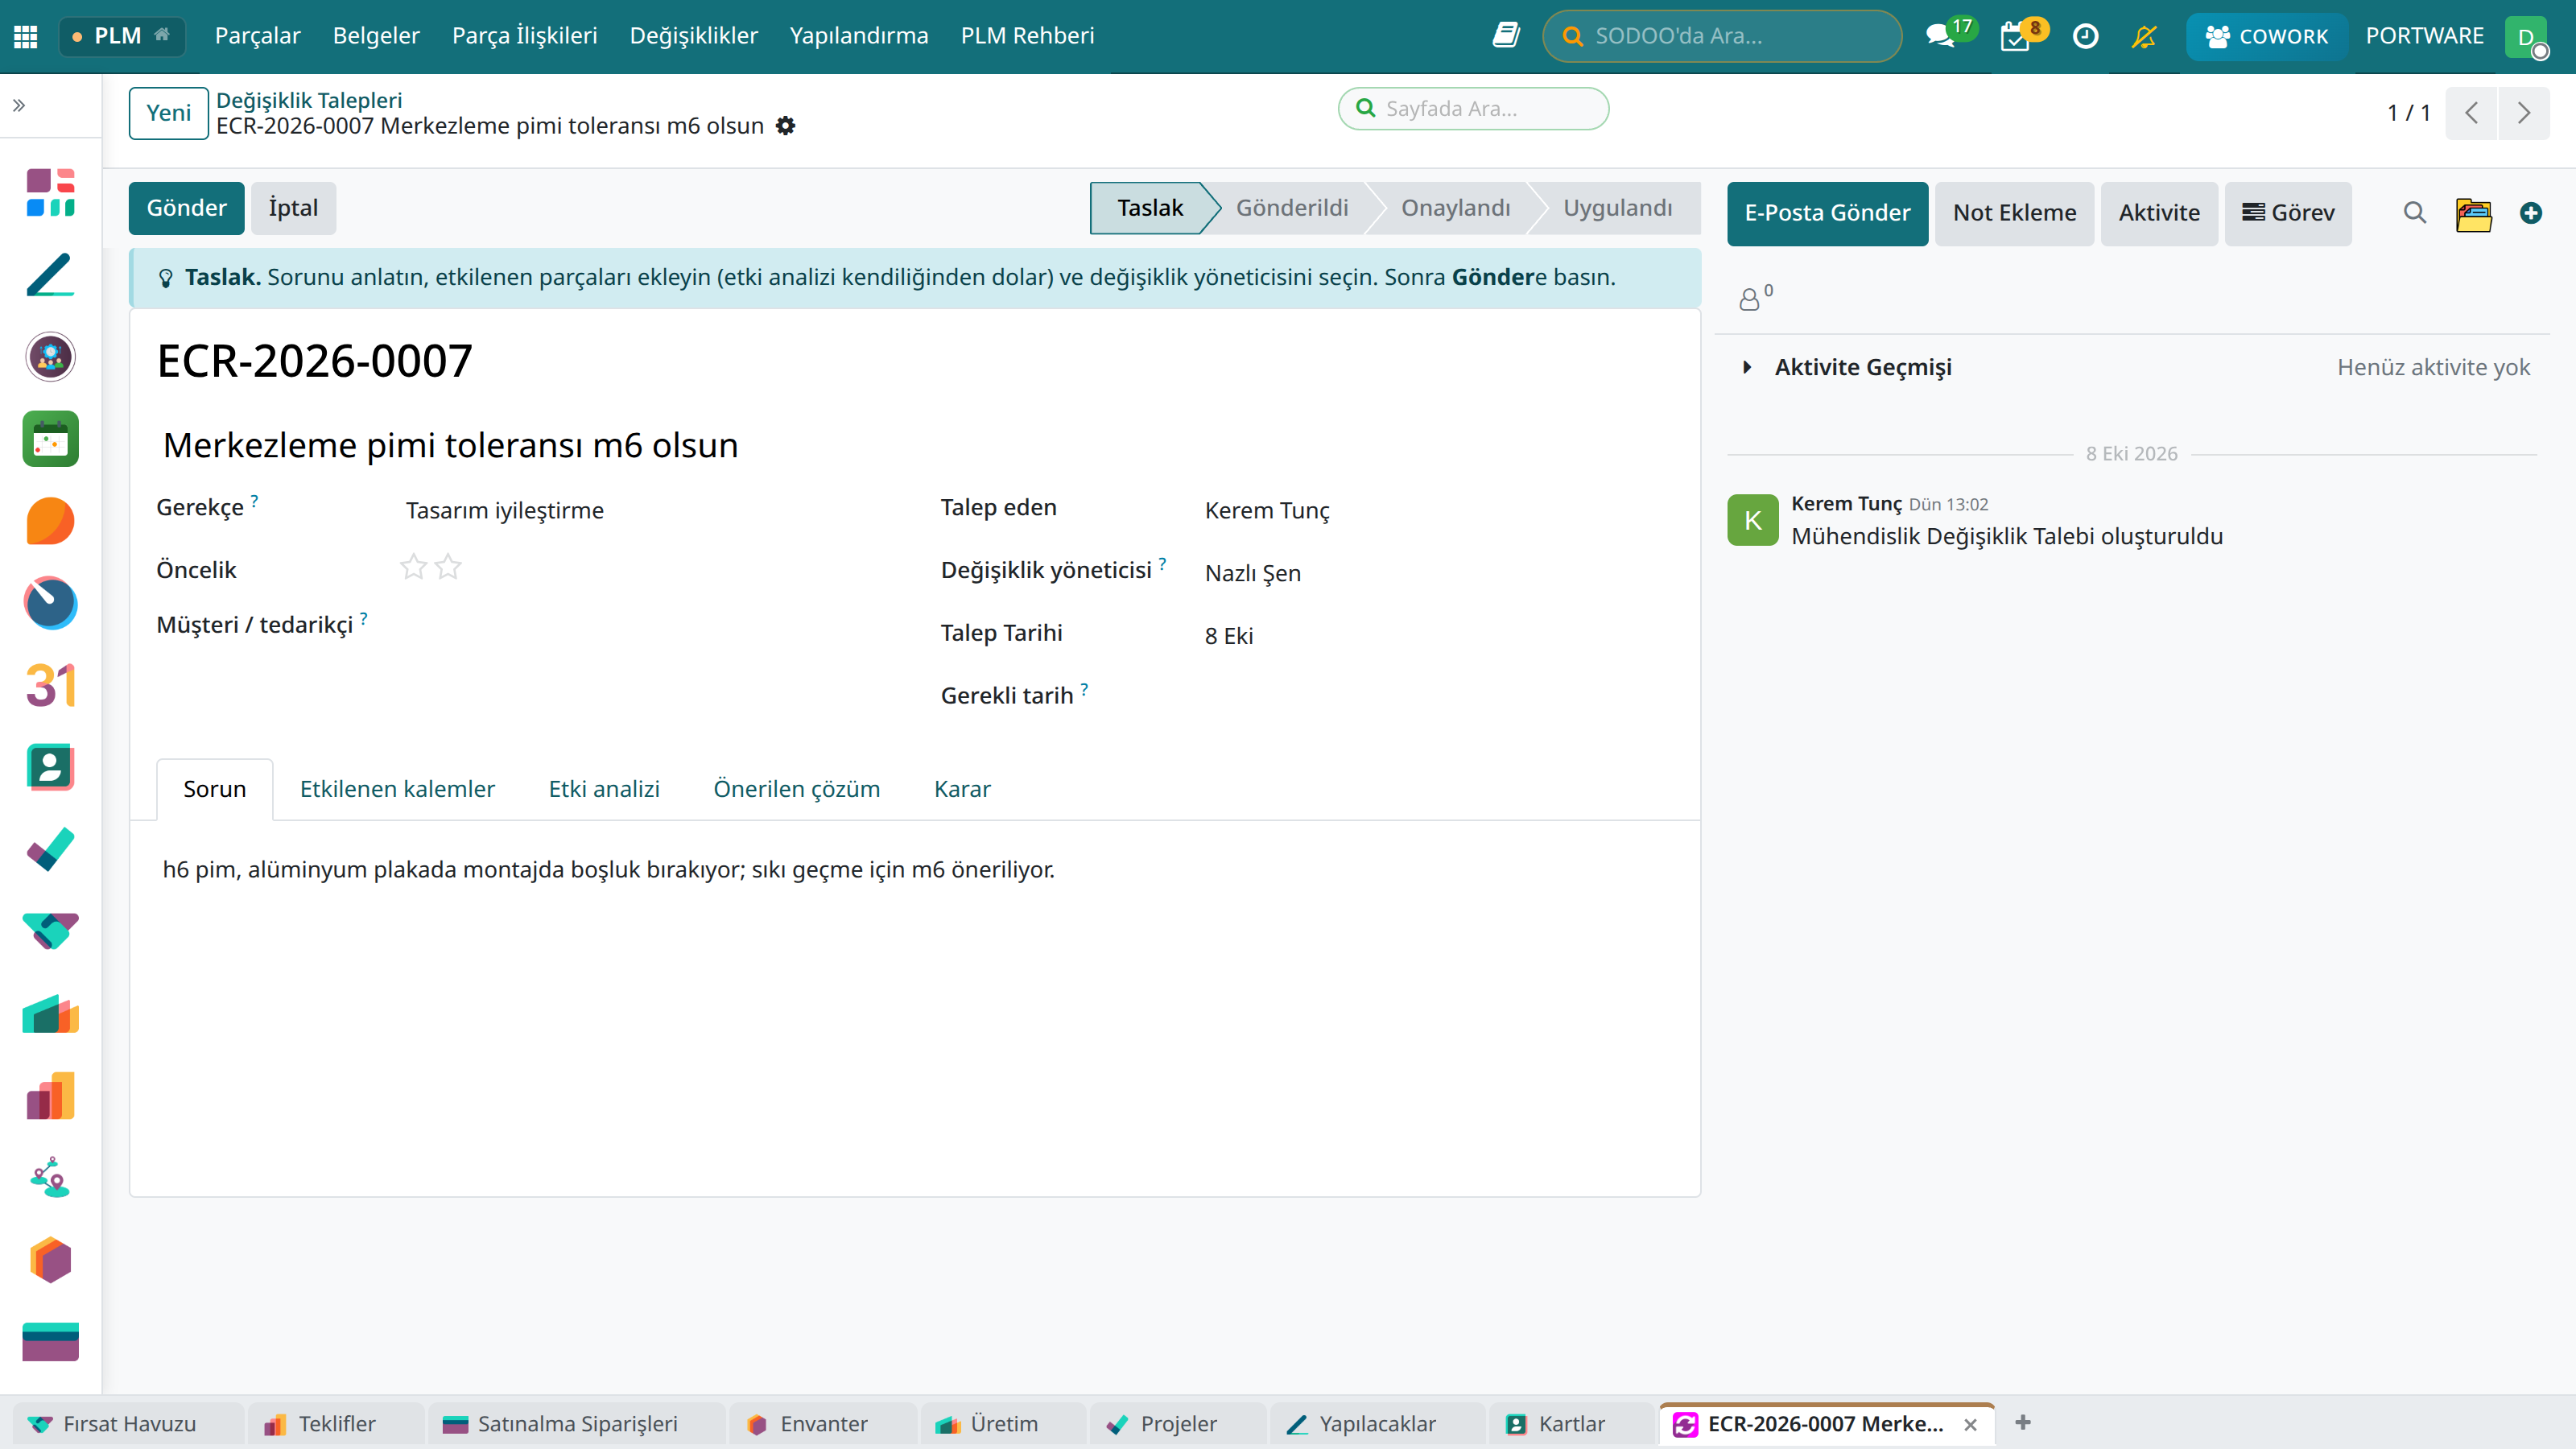Click the green plus icon in chatter
Viewport: 2576px width, 1449px height.
tap(2531, 213)
